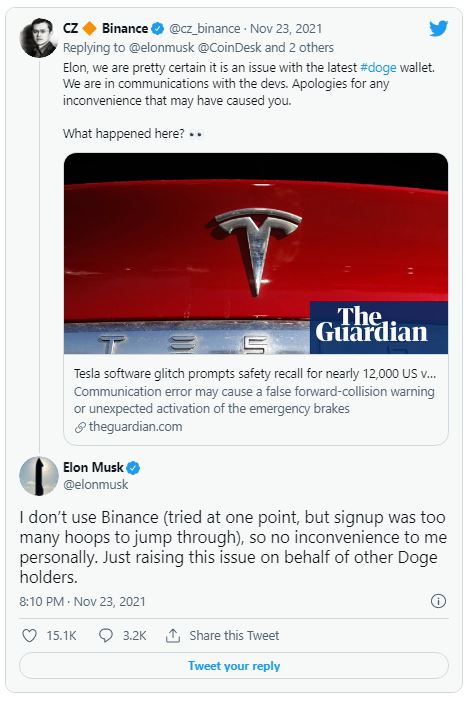Click CZ Binance verified badge

click(x=157, y=29)
